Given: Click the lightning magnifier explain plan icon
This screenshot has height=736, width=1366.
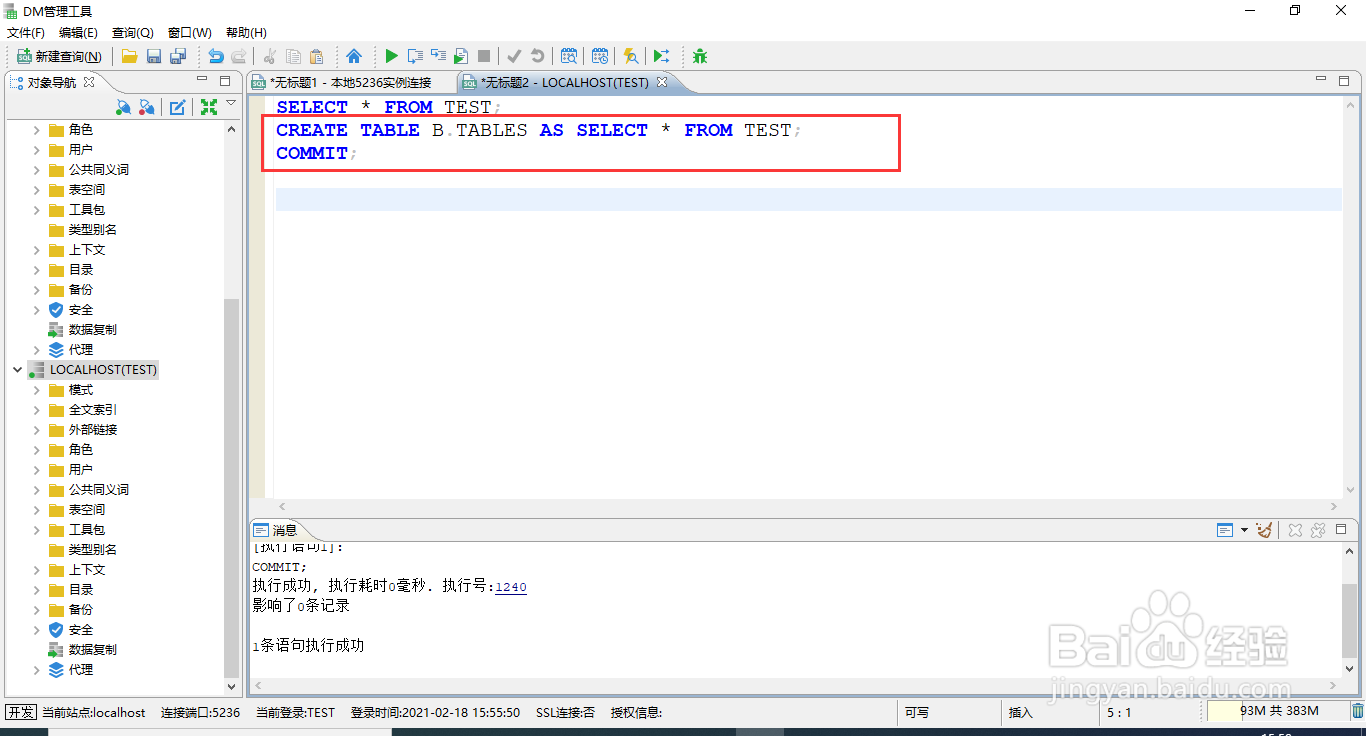Looking at the screenshot, I should 630,57.
